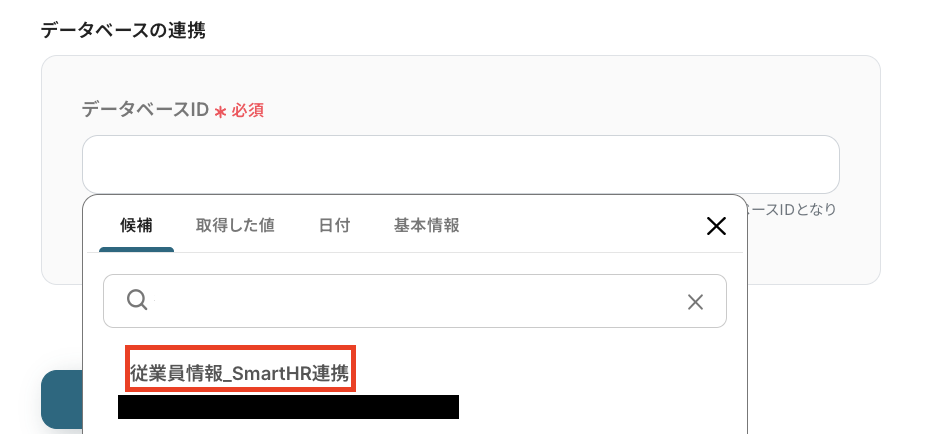Image resolution: width=936 pixels, height=434 pixels.
Task: Click the partially hidden blue button
Action: click(x=61, y=399)
